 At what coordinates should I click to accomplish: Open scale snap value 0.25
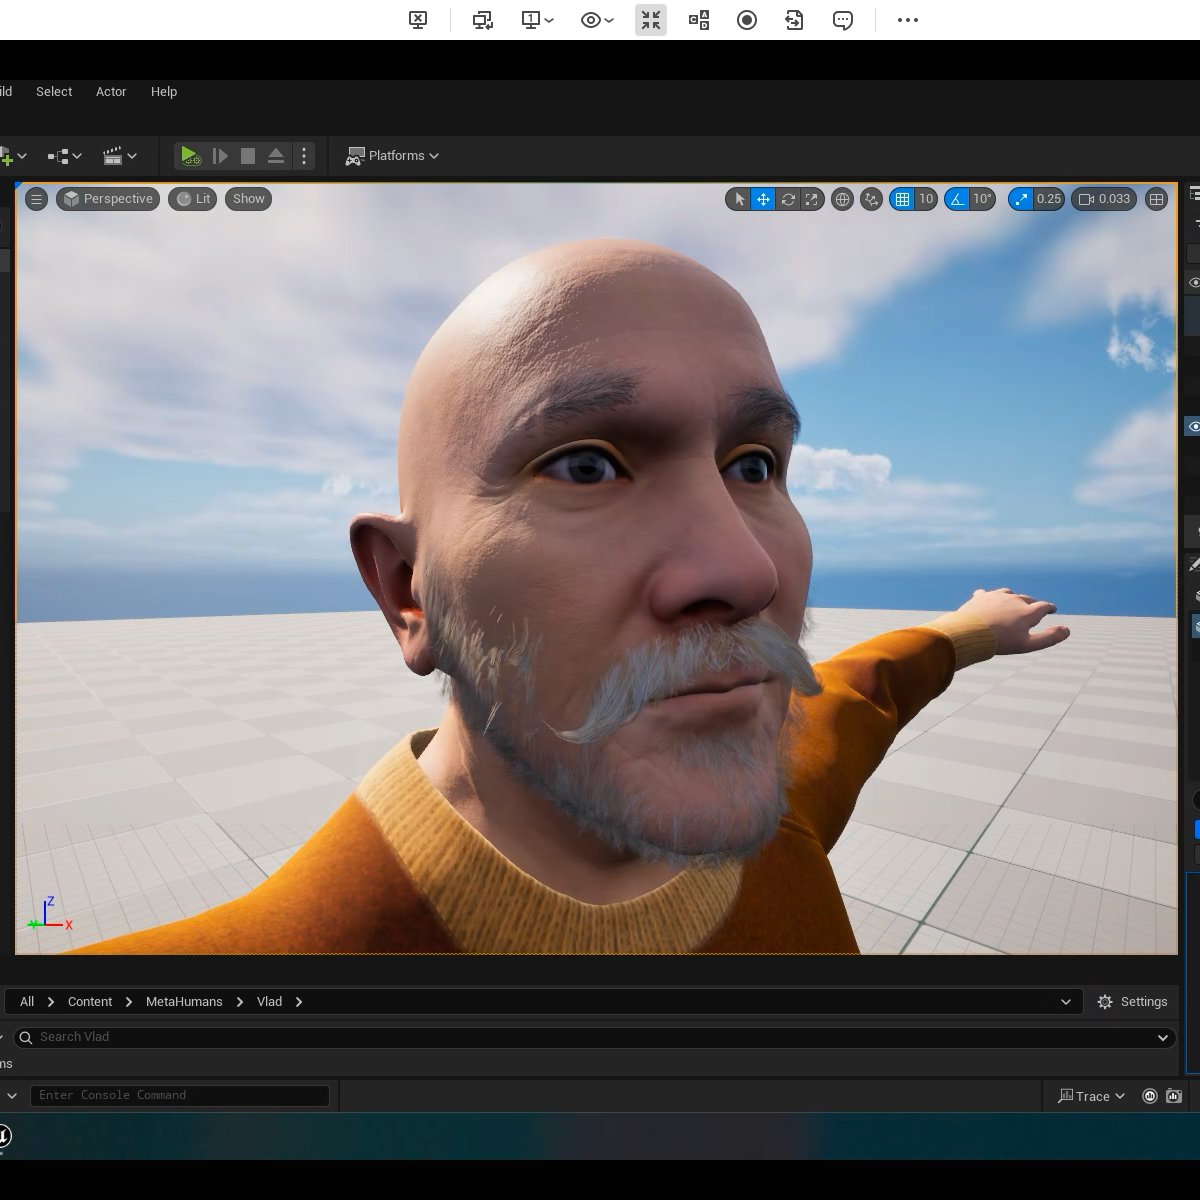pos(1049,199)
